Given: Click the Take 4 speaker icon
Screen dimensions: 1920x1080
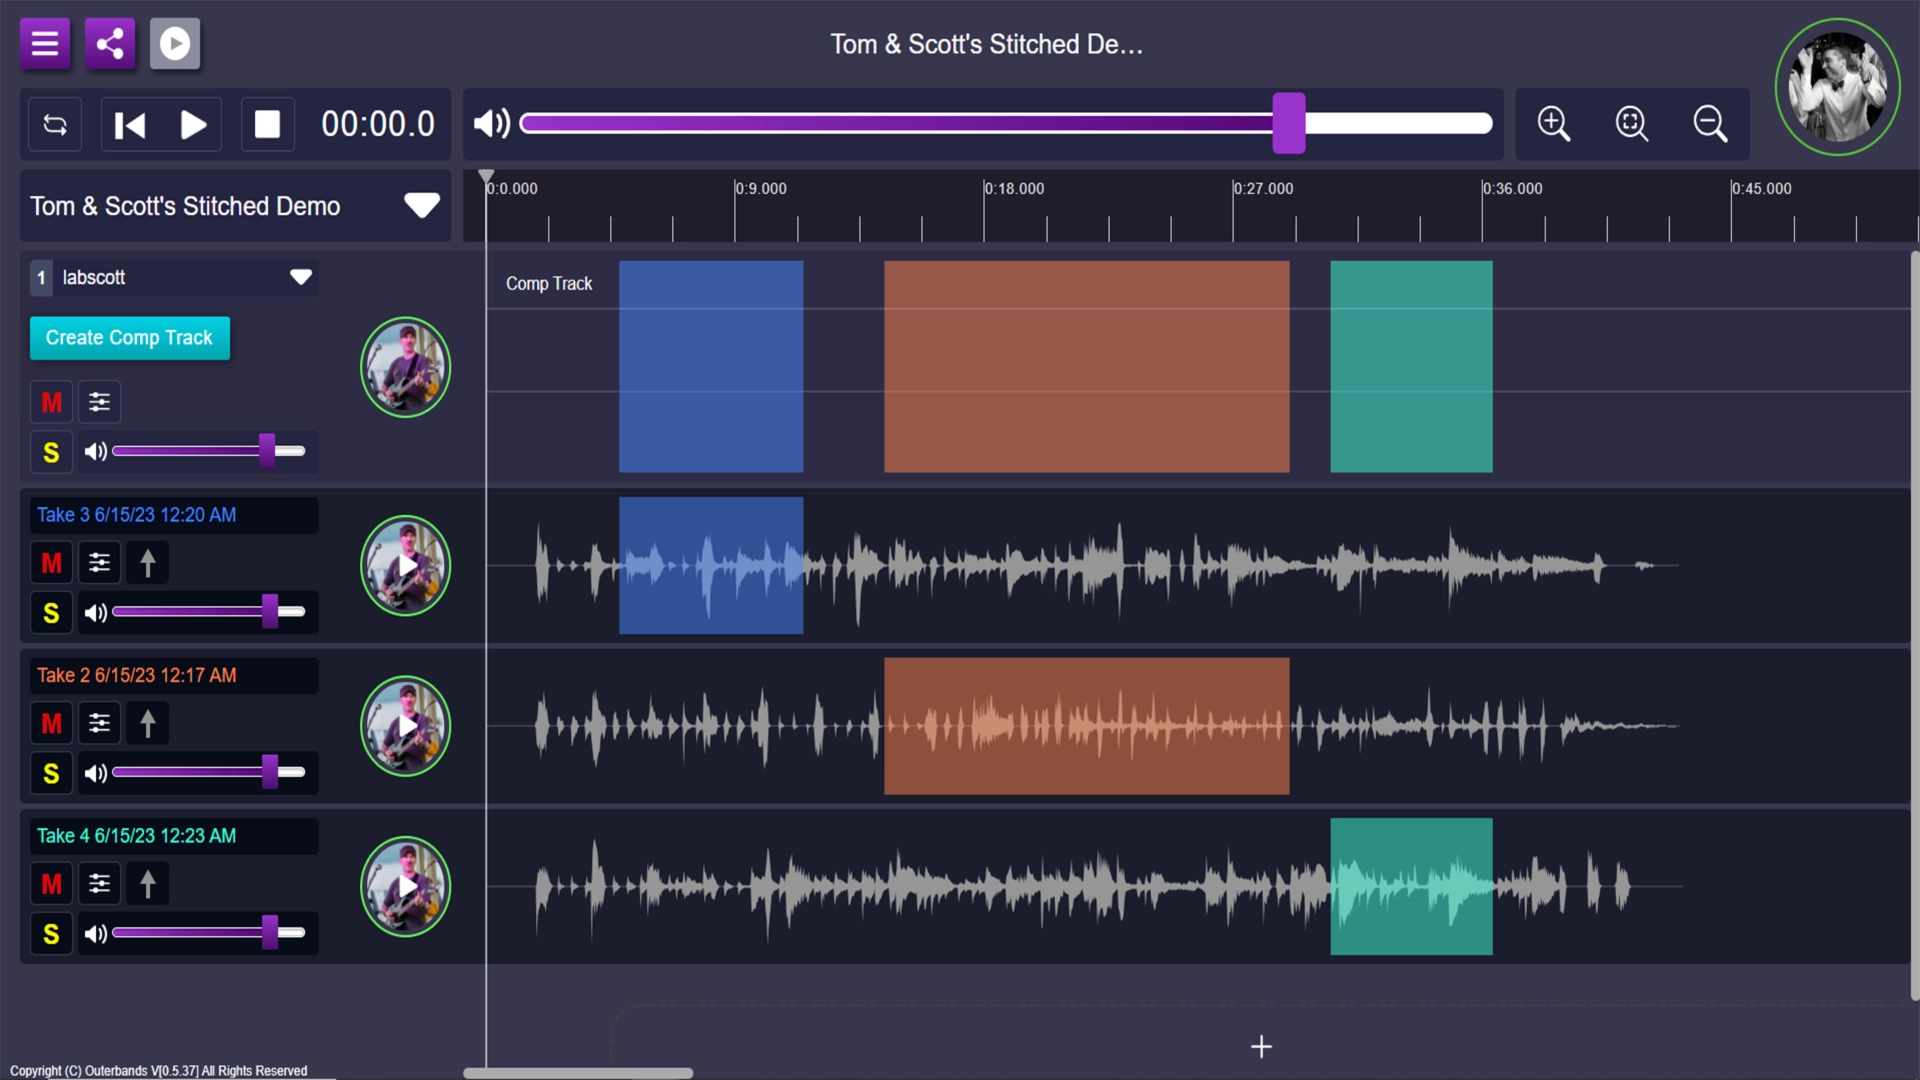Looking at the screenshot, I should click(96, 934).
